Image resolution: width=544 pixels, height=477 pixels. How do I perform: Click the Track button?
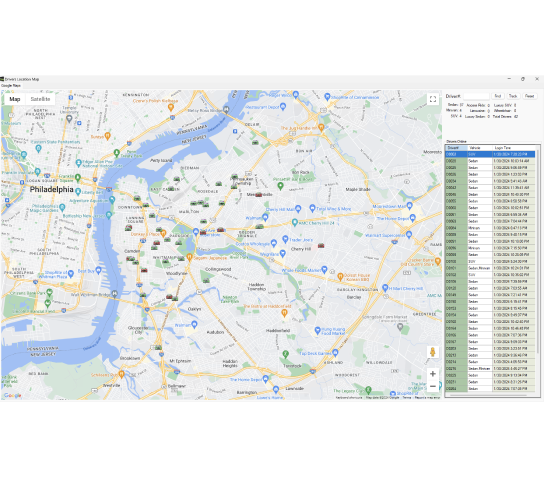(x=513, y=96)
